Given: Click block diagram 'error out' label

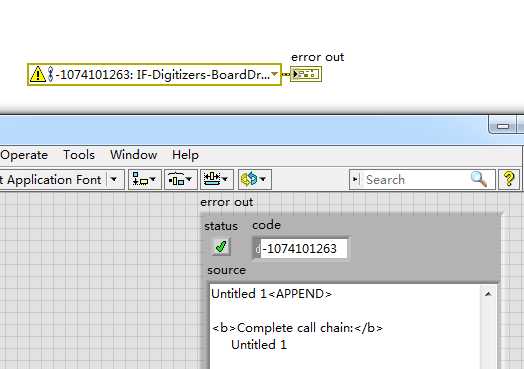Looking at the screenshot, I should click(x=317, y=57).
